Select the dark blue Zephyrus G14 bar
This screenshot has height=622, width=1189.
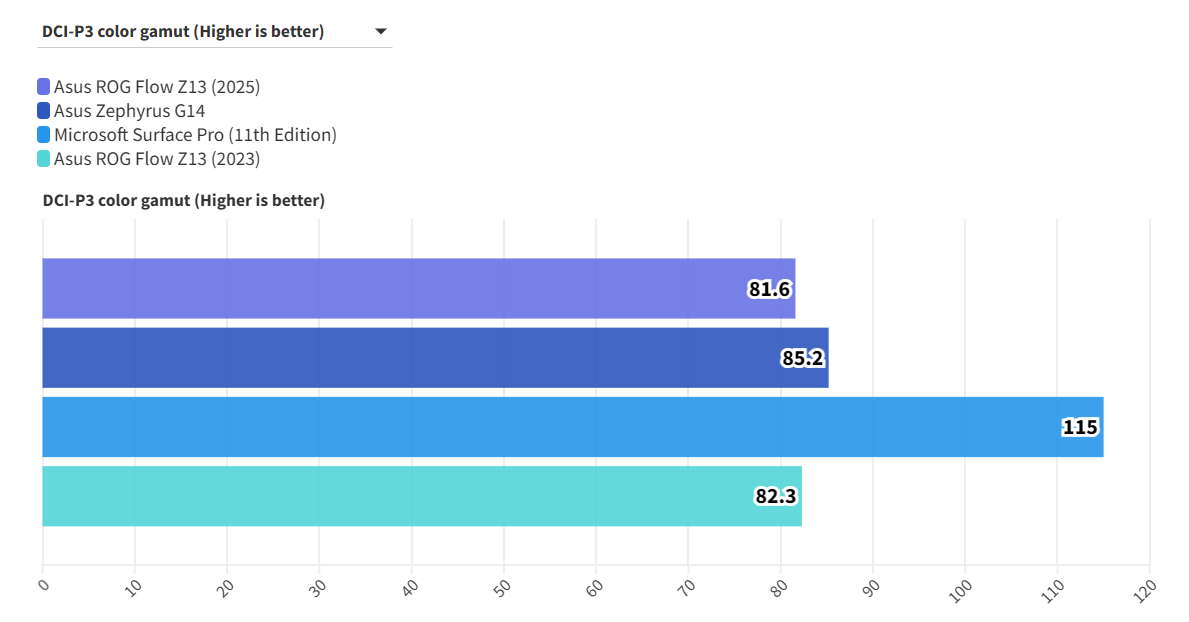coord(400,358)
